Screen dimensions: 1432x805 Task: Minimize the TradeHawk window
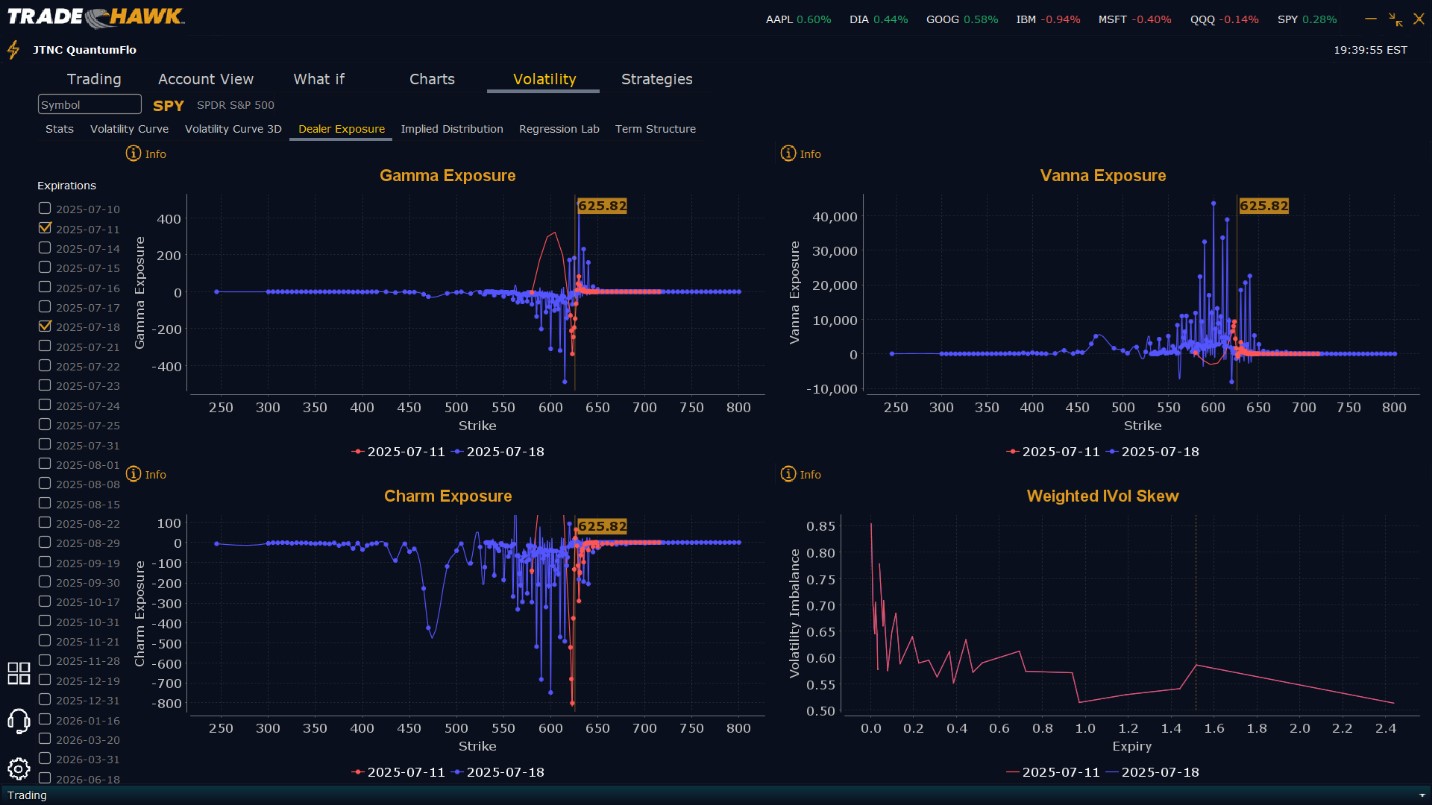(1371, 18)
